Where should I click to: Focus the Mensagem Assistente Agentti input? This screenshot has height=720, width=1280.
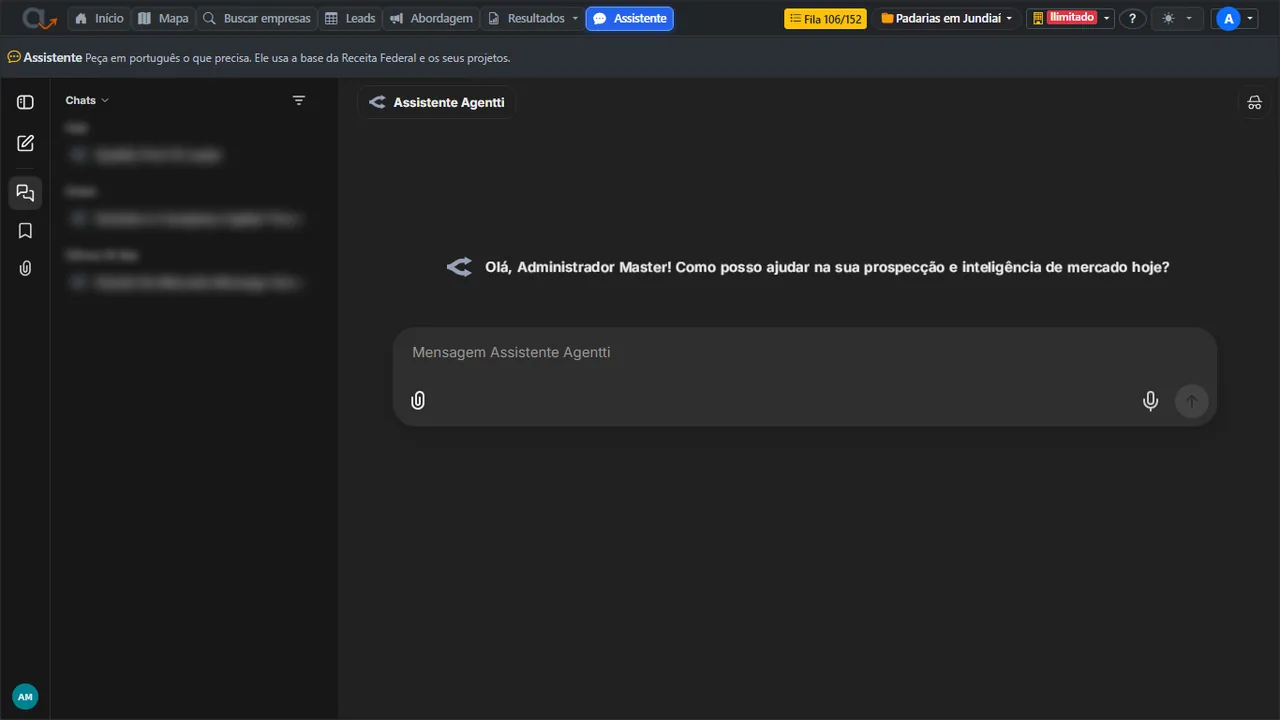tap(805, 352)
